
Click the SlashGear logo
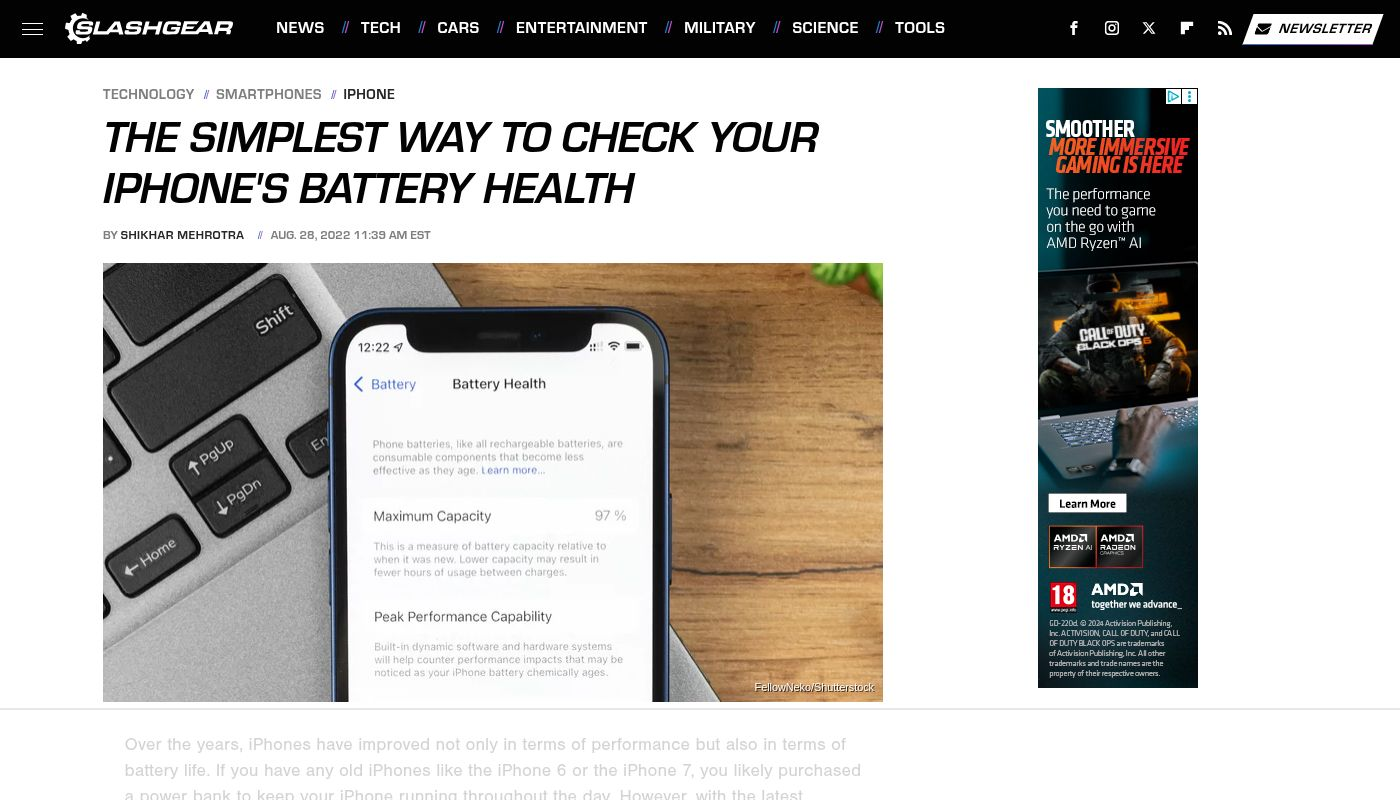149,28
